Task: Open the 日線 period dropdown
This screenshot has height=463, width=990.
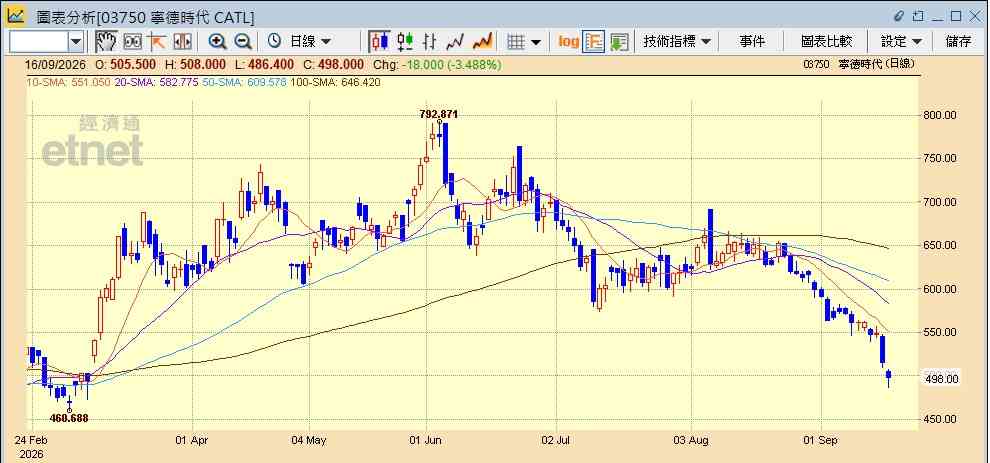Action: click(x=310, y=42)
